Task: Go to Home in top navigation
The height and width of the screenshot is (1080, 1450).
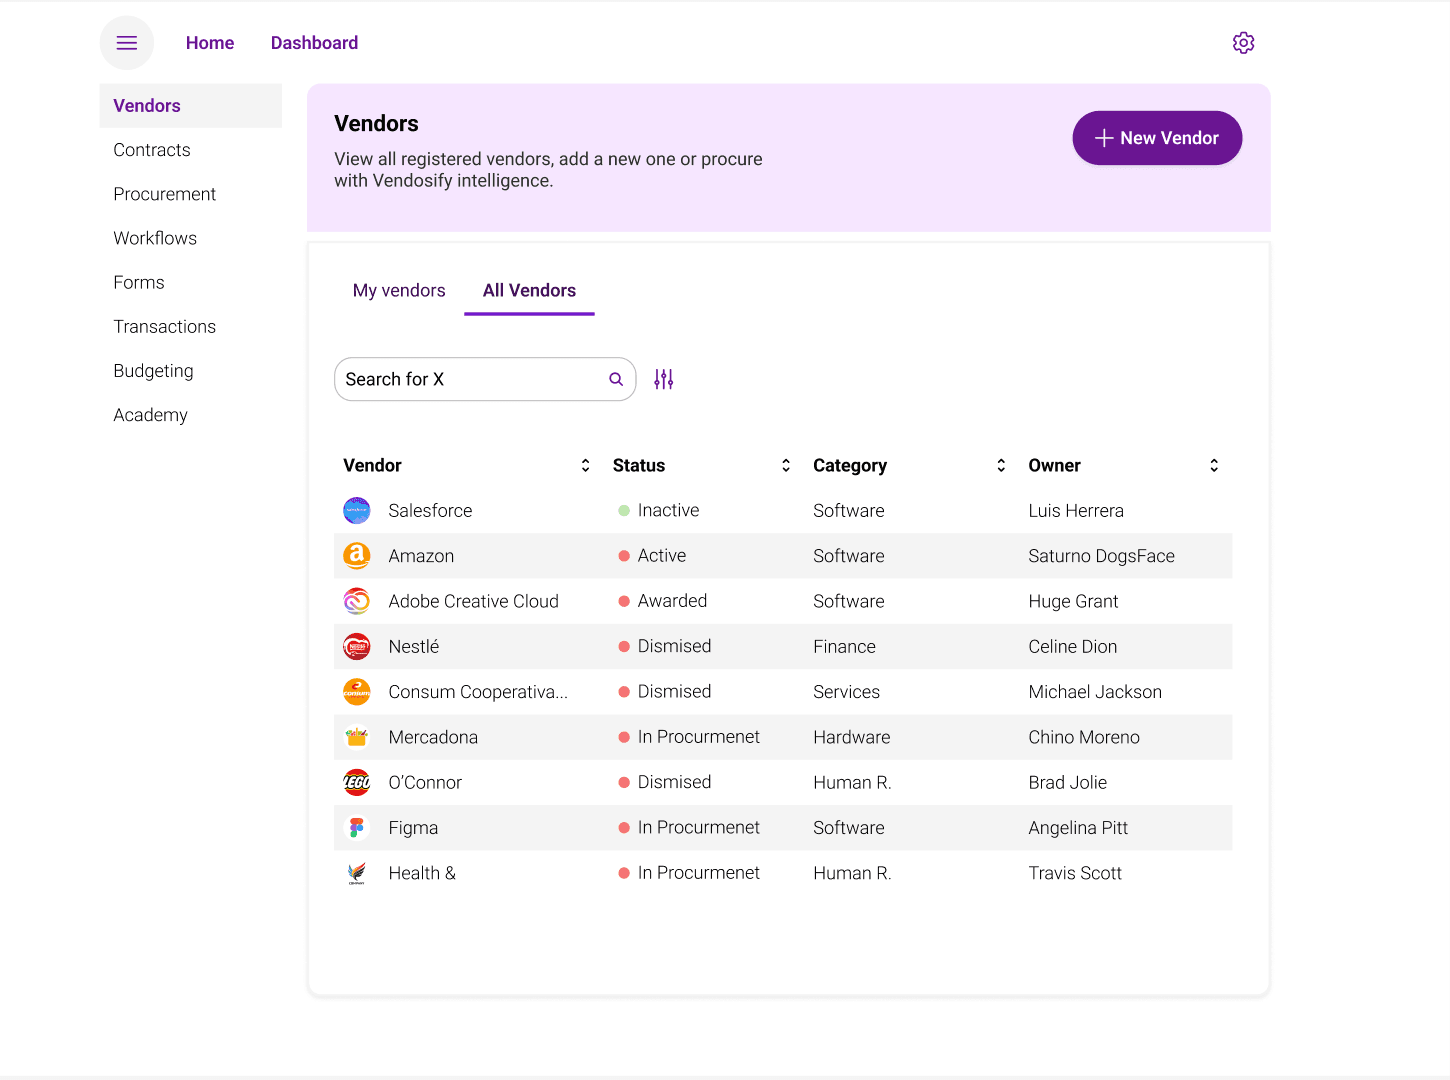Action: (210, 43)
